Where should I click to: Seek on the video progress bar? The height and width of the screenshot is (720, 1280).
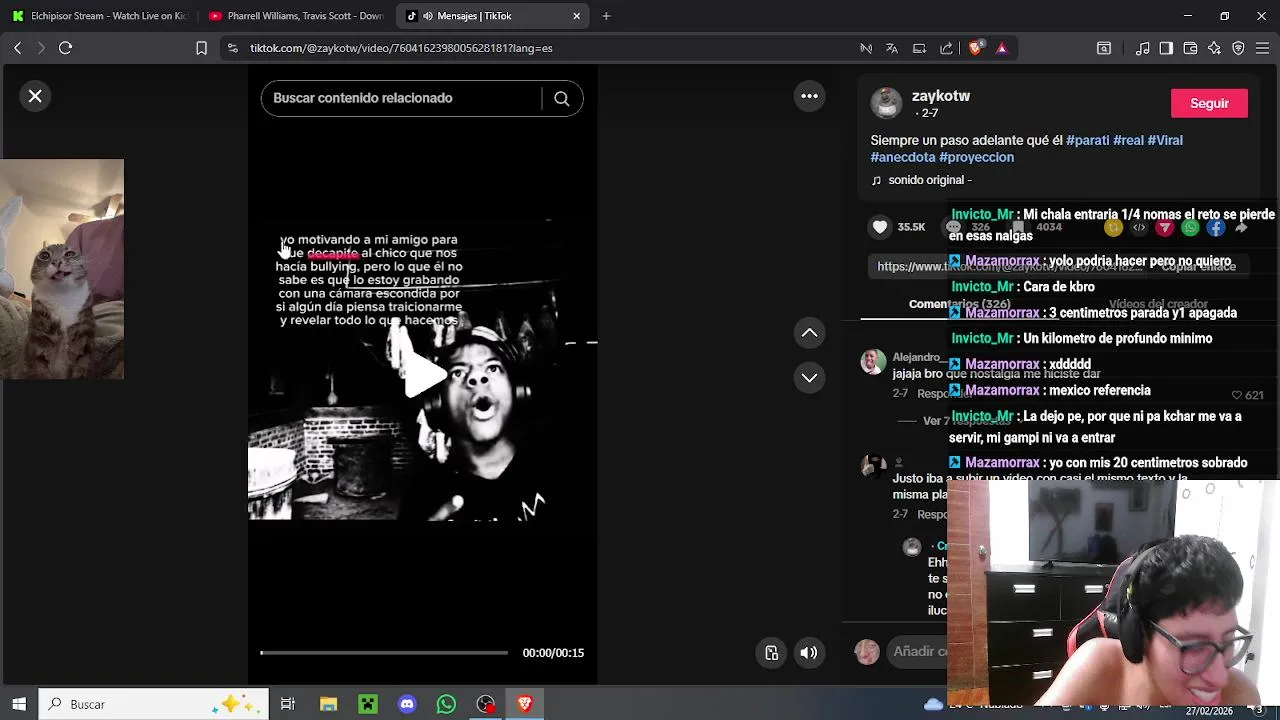click(384, 653)
